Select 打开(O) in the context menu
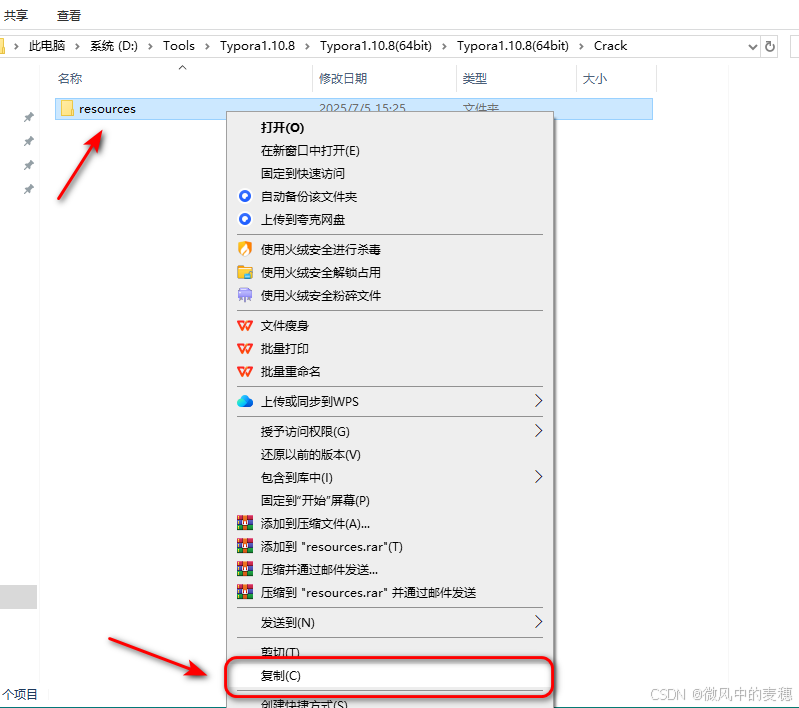This screenshot has width=799, height=708. [x=282, y=127]
